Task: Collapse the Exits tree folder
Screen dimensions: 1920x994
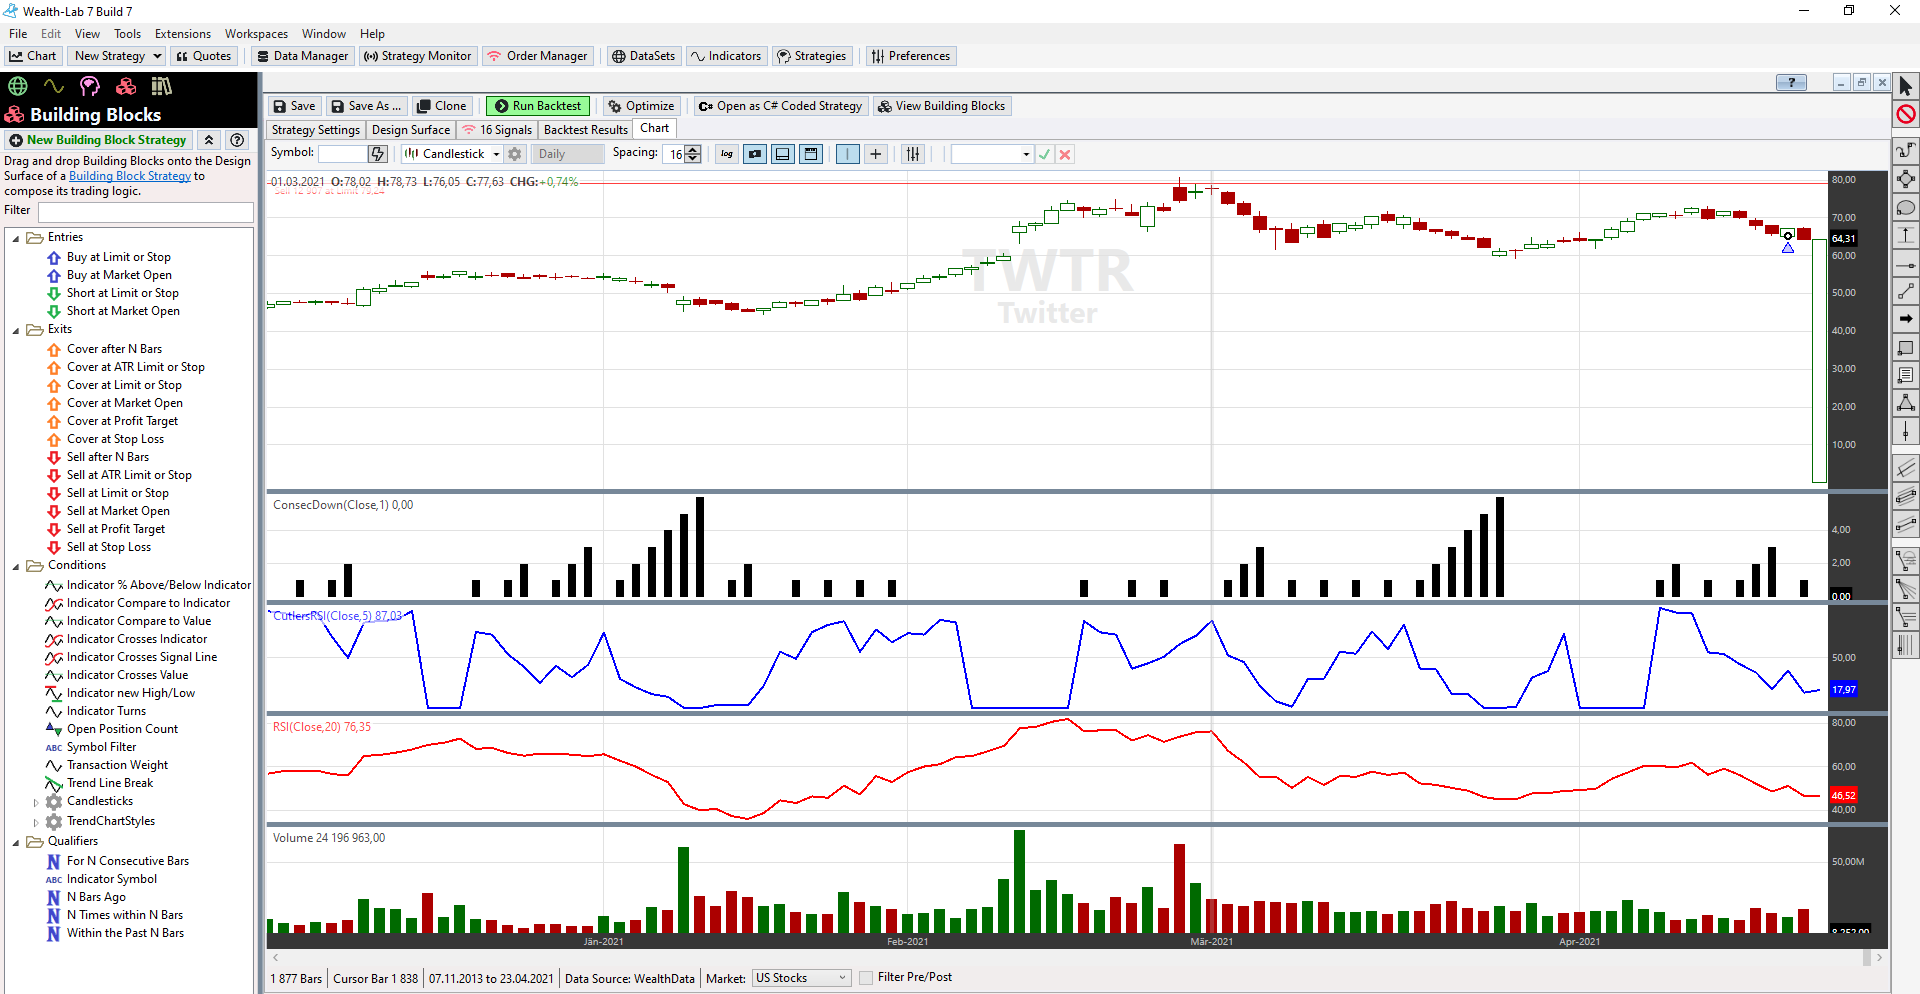Action: click(16, 330)
